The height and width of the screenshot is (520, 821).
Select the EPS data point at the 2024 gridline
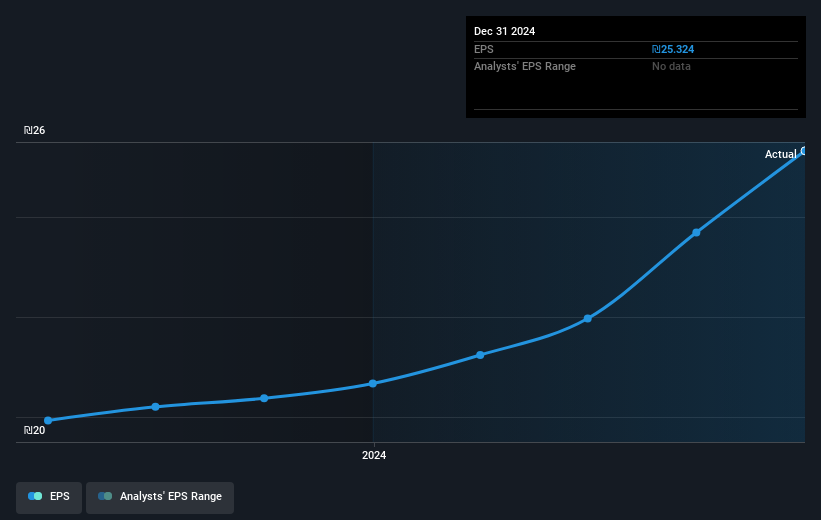pos(373,384)
